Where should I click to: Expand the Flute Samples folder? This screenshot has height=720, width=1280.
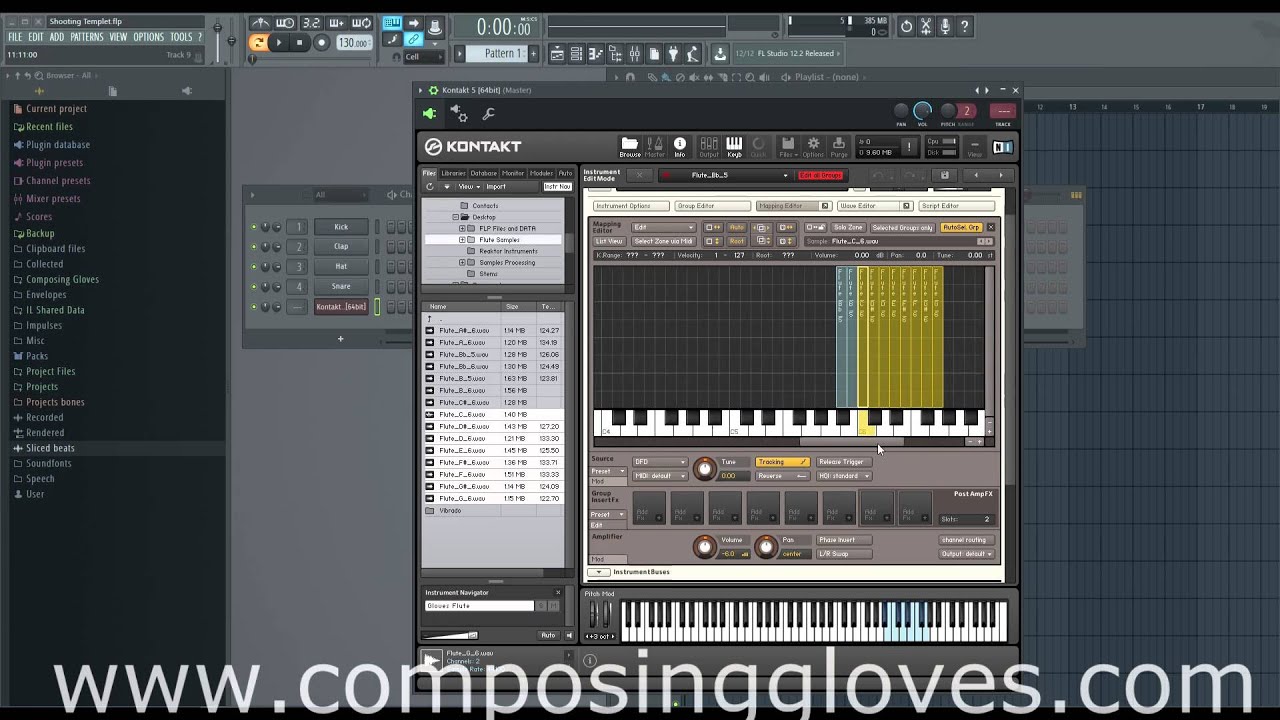[x=462, y=240]
